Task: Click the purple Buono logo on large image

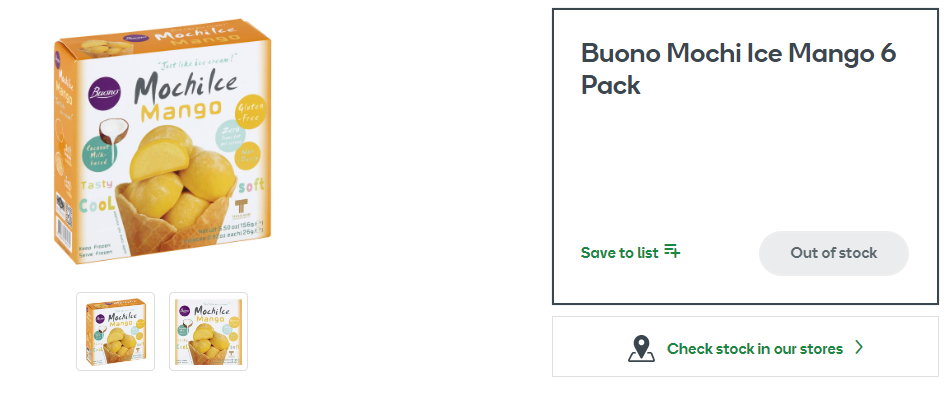Action: [105, 92]
